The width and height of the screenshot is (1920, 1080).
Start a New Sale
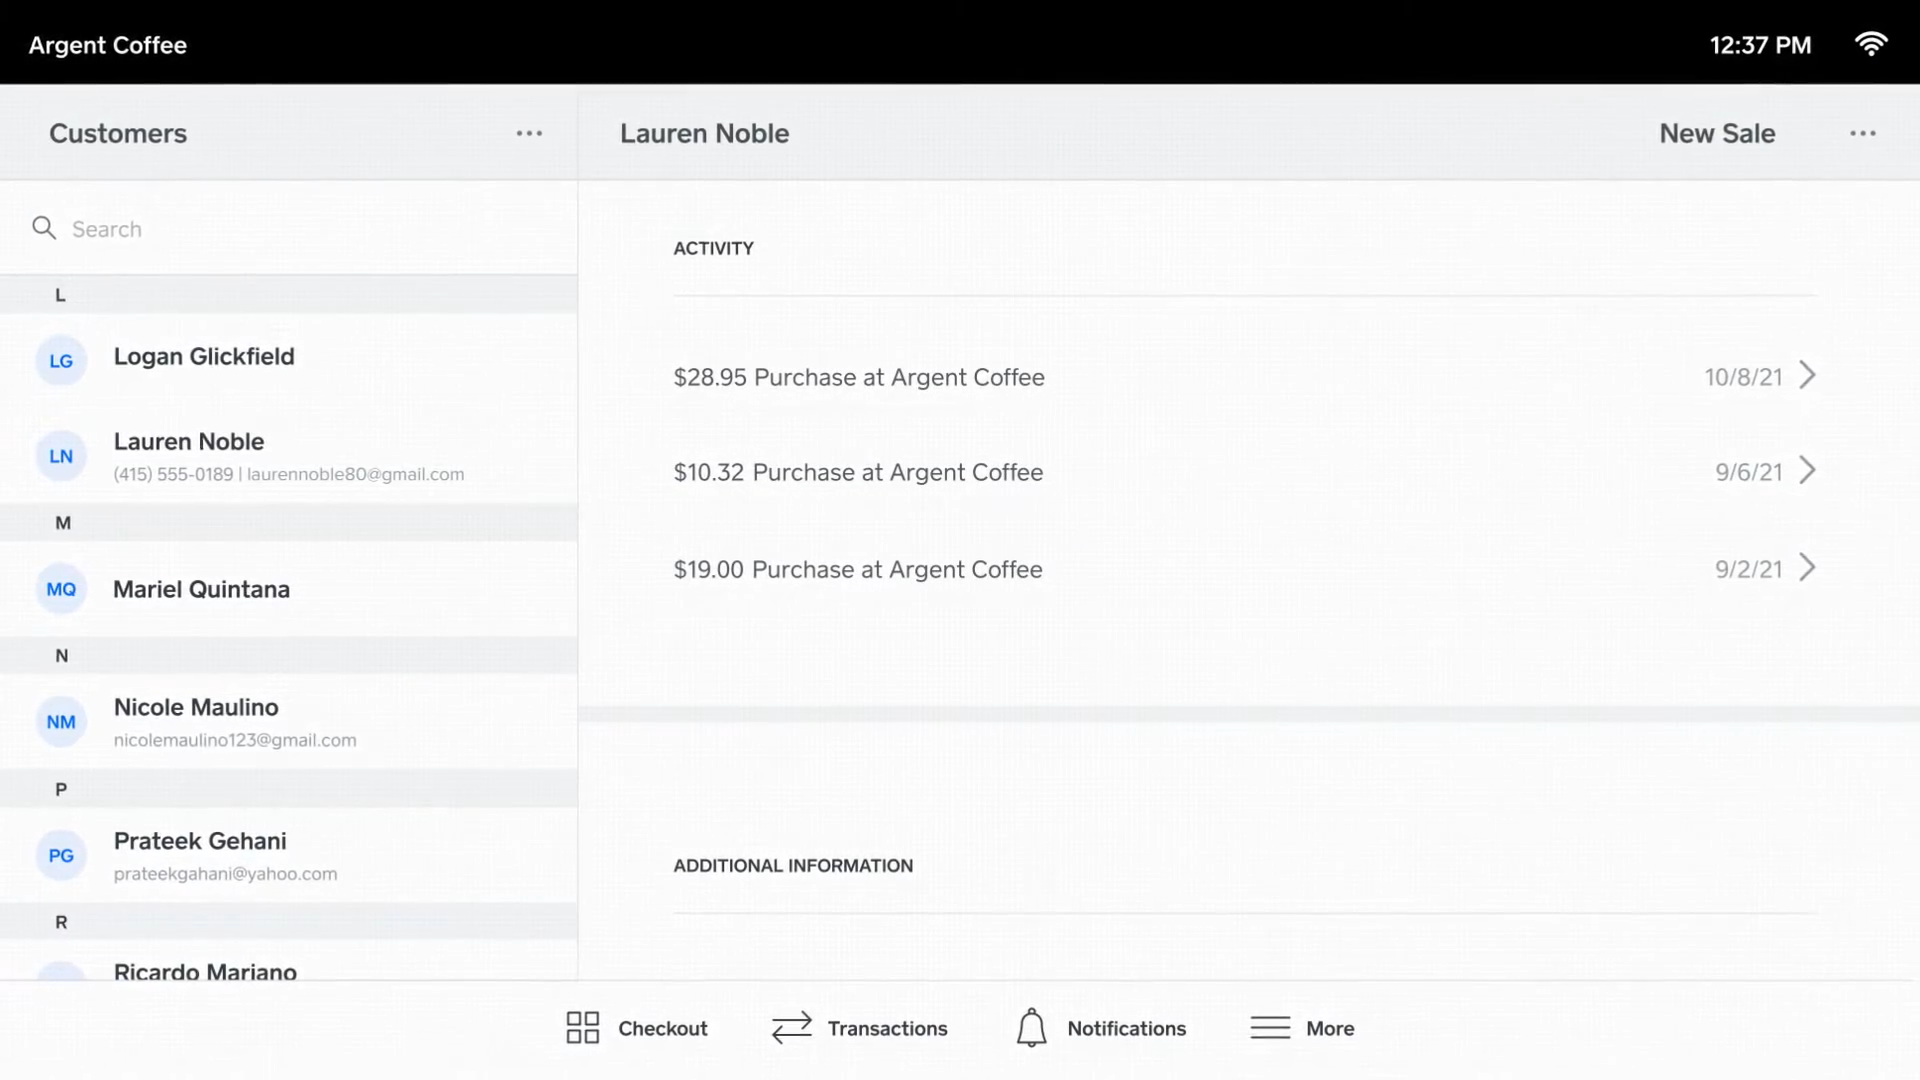coord(1716,133)
